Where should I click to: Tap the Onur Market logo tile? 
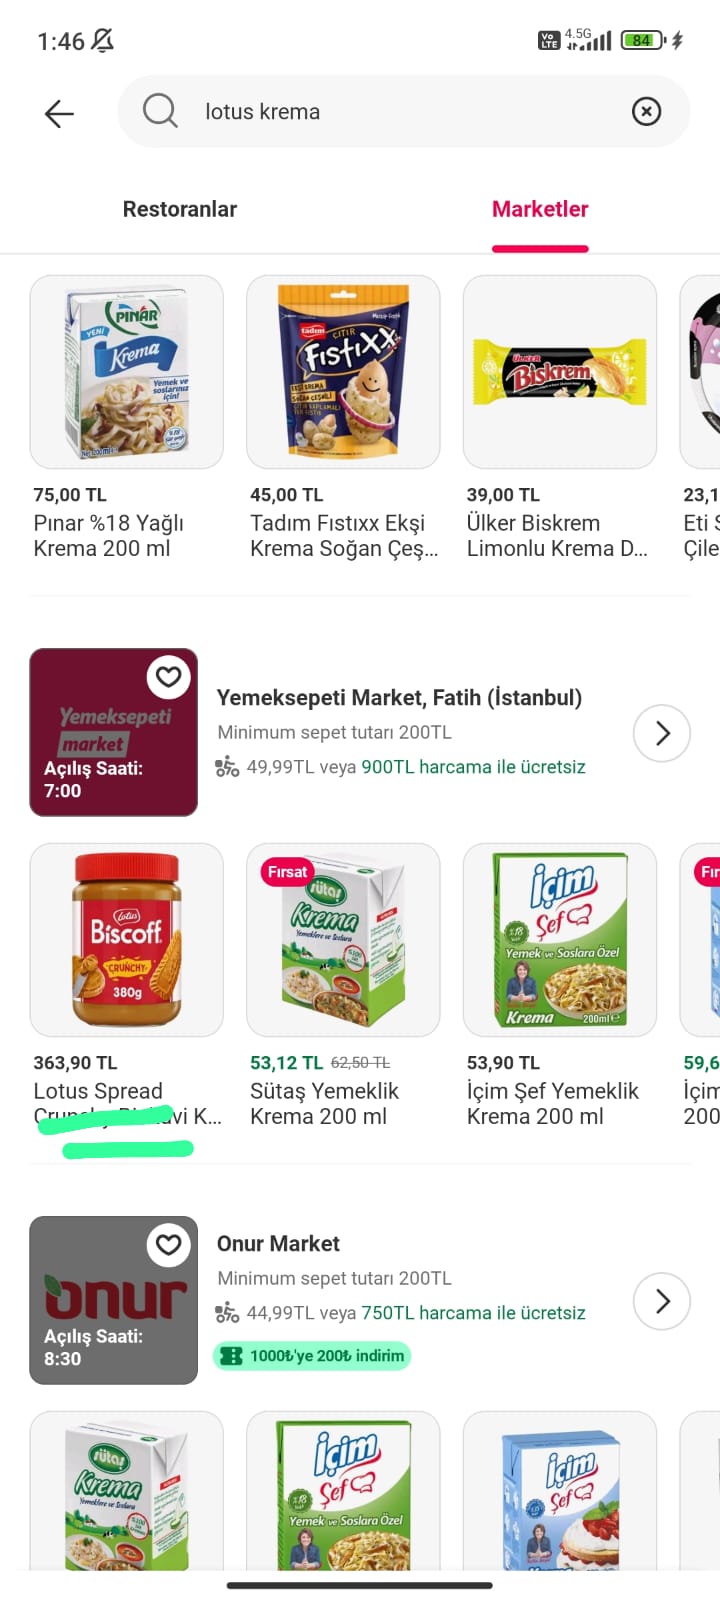[113, 1300]
